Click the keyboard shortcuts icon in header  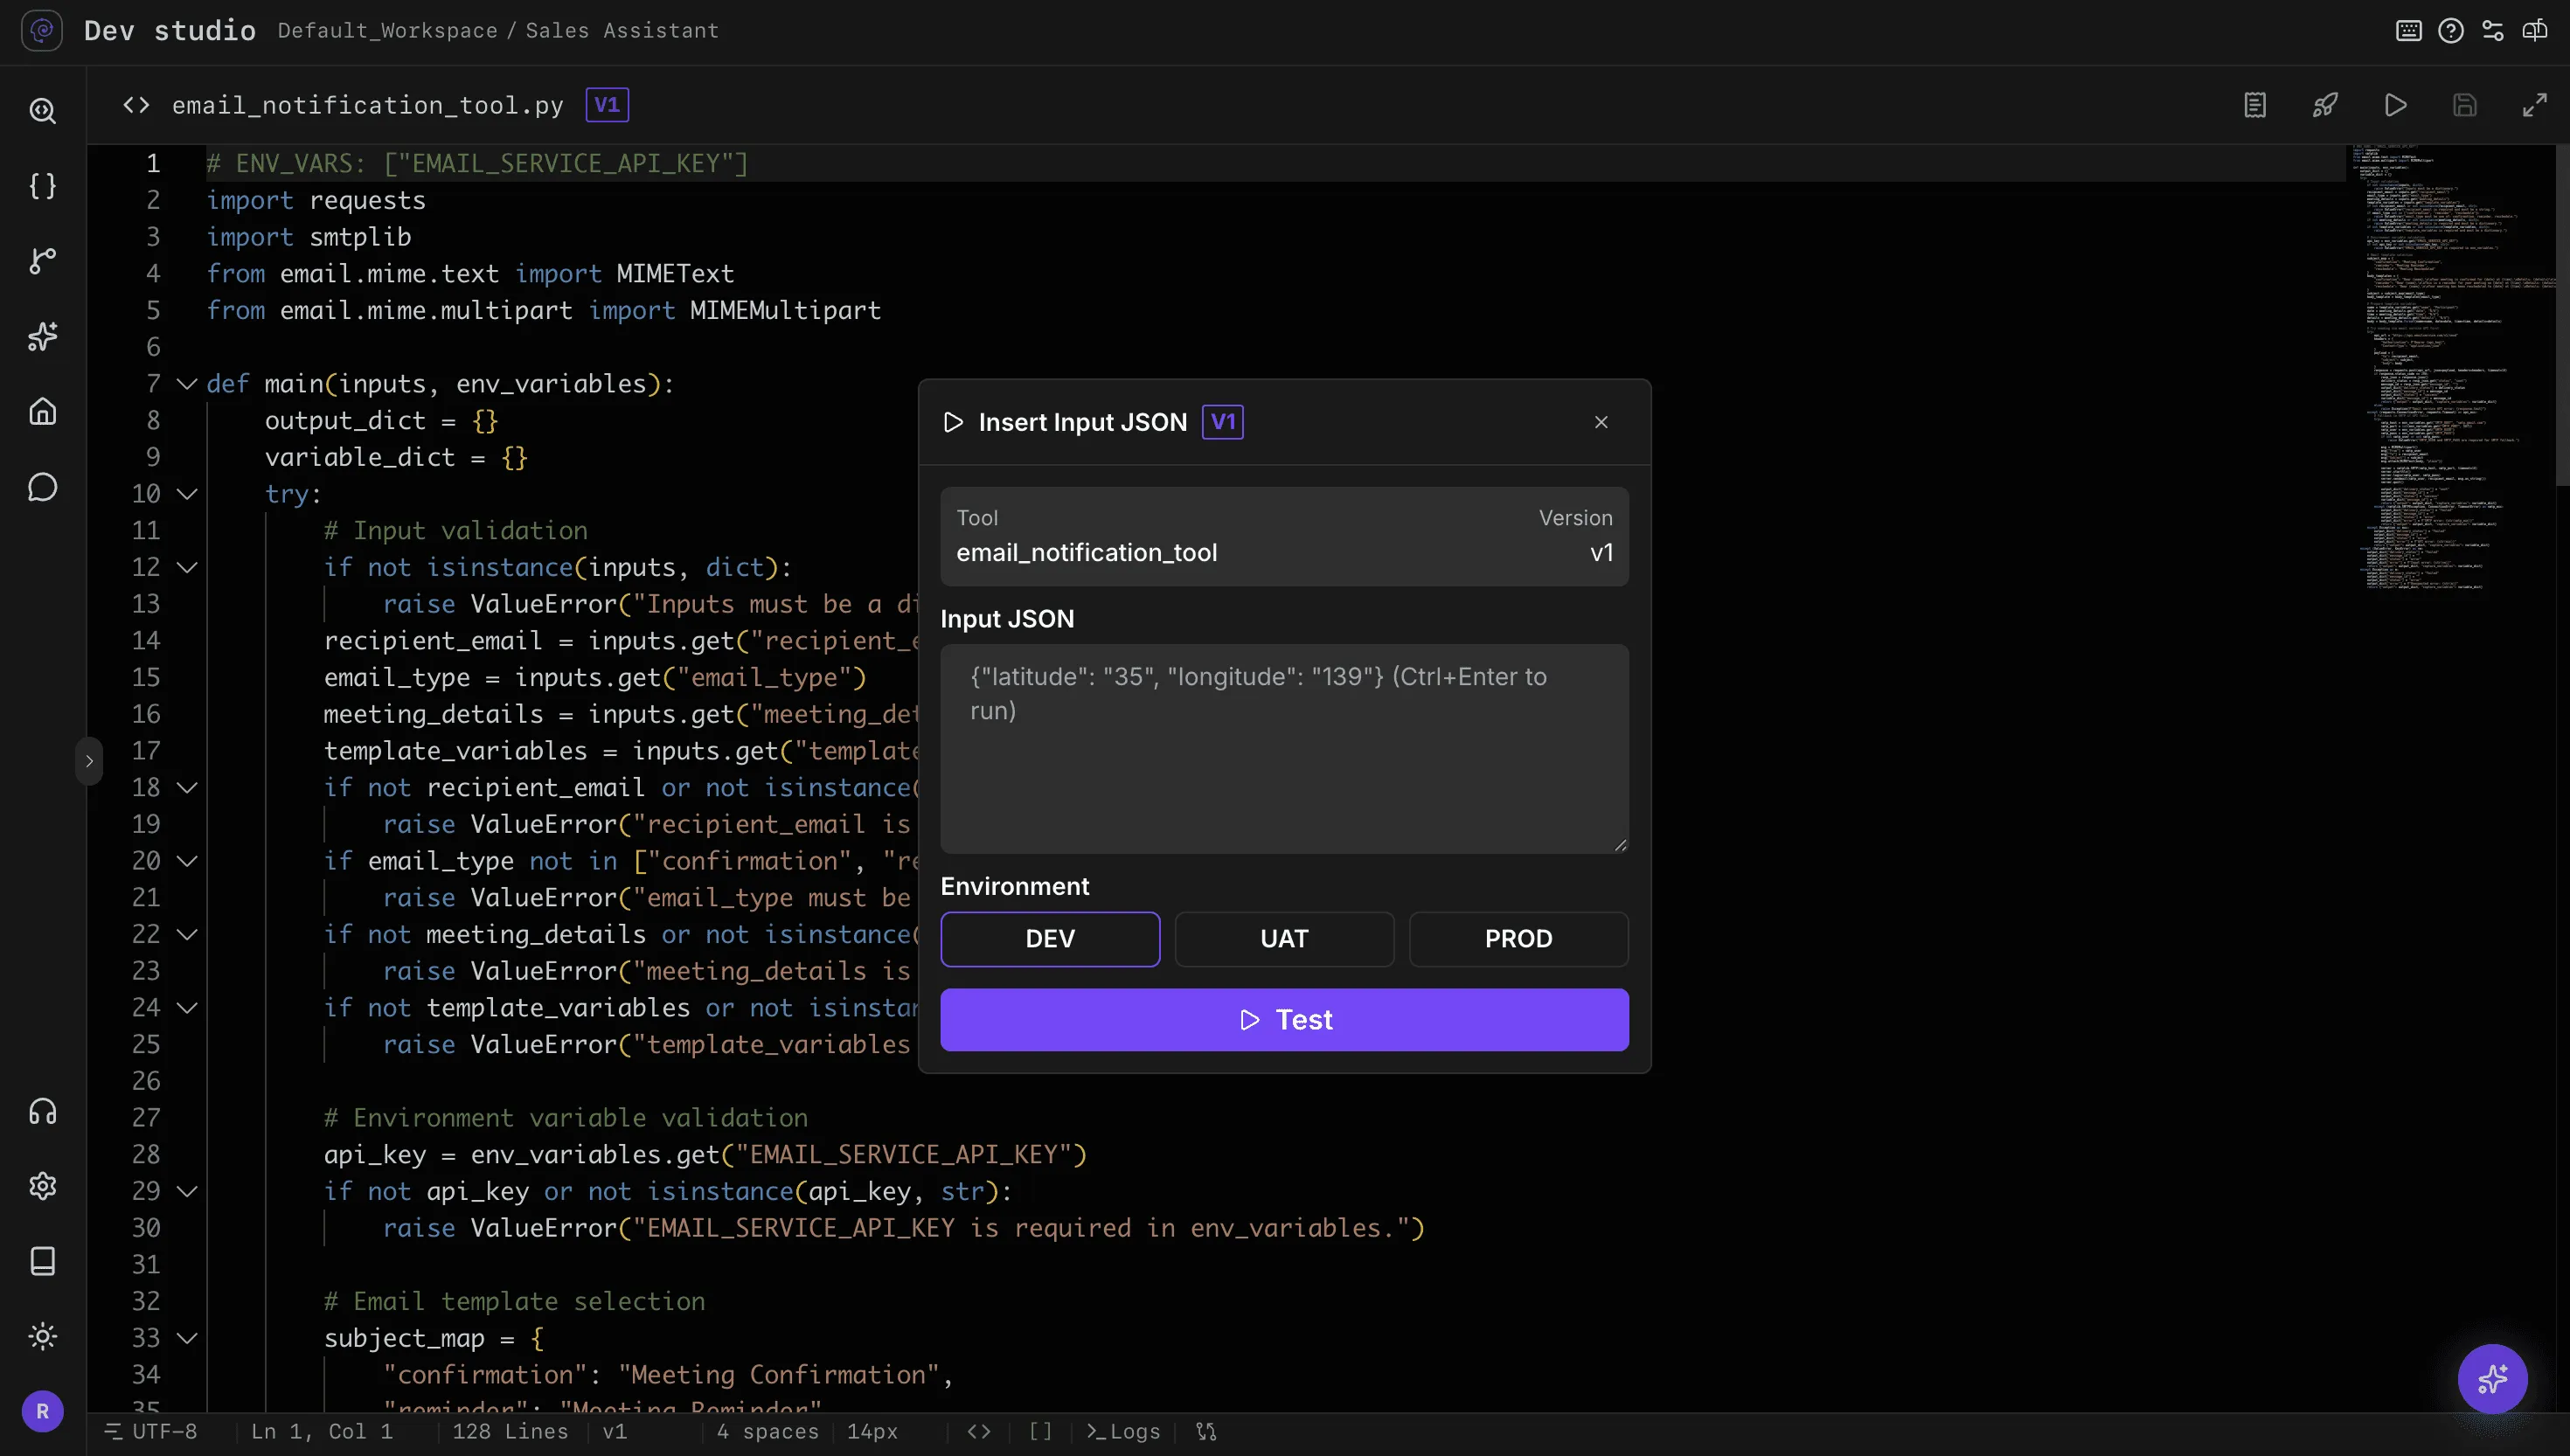2409,31
